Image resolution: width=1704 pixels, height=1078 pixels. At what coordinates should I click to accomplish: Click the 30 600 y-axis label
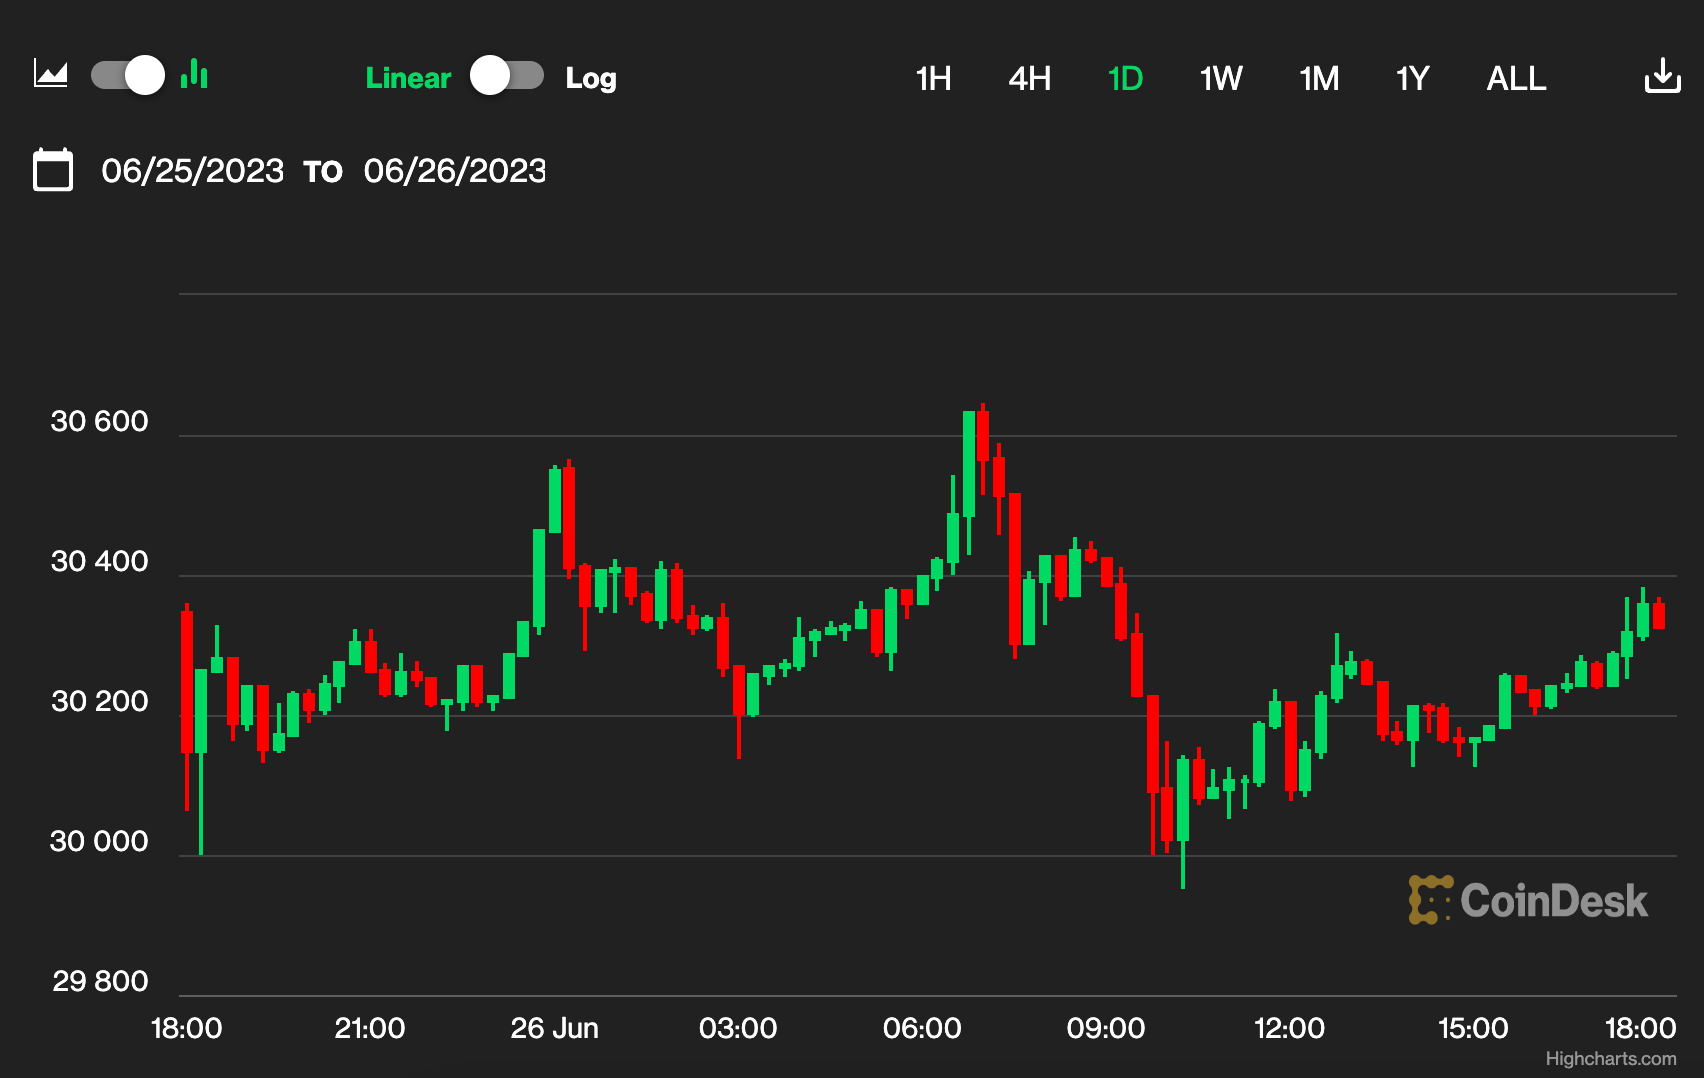pyautogui.click(x=99, y=421)
